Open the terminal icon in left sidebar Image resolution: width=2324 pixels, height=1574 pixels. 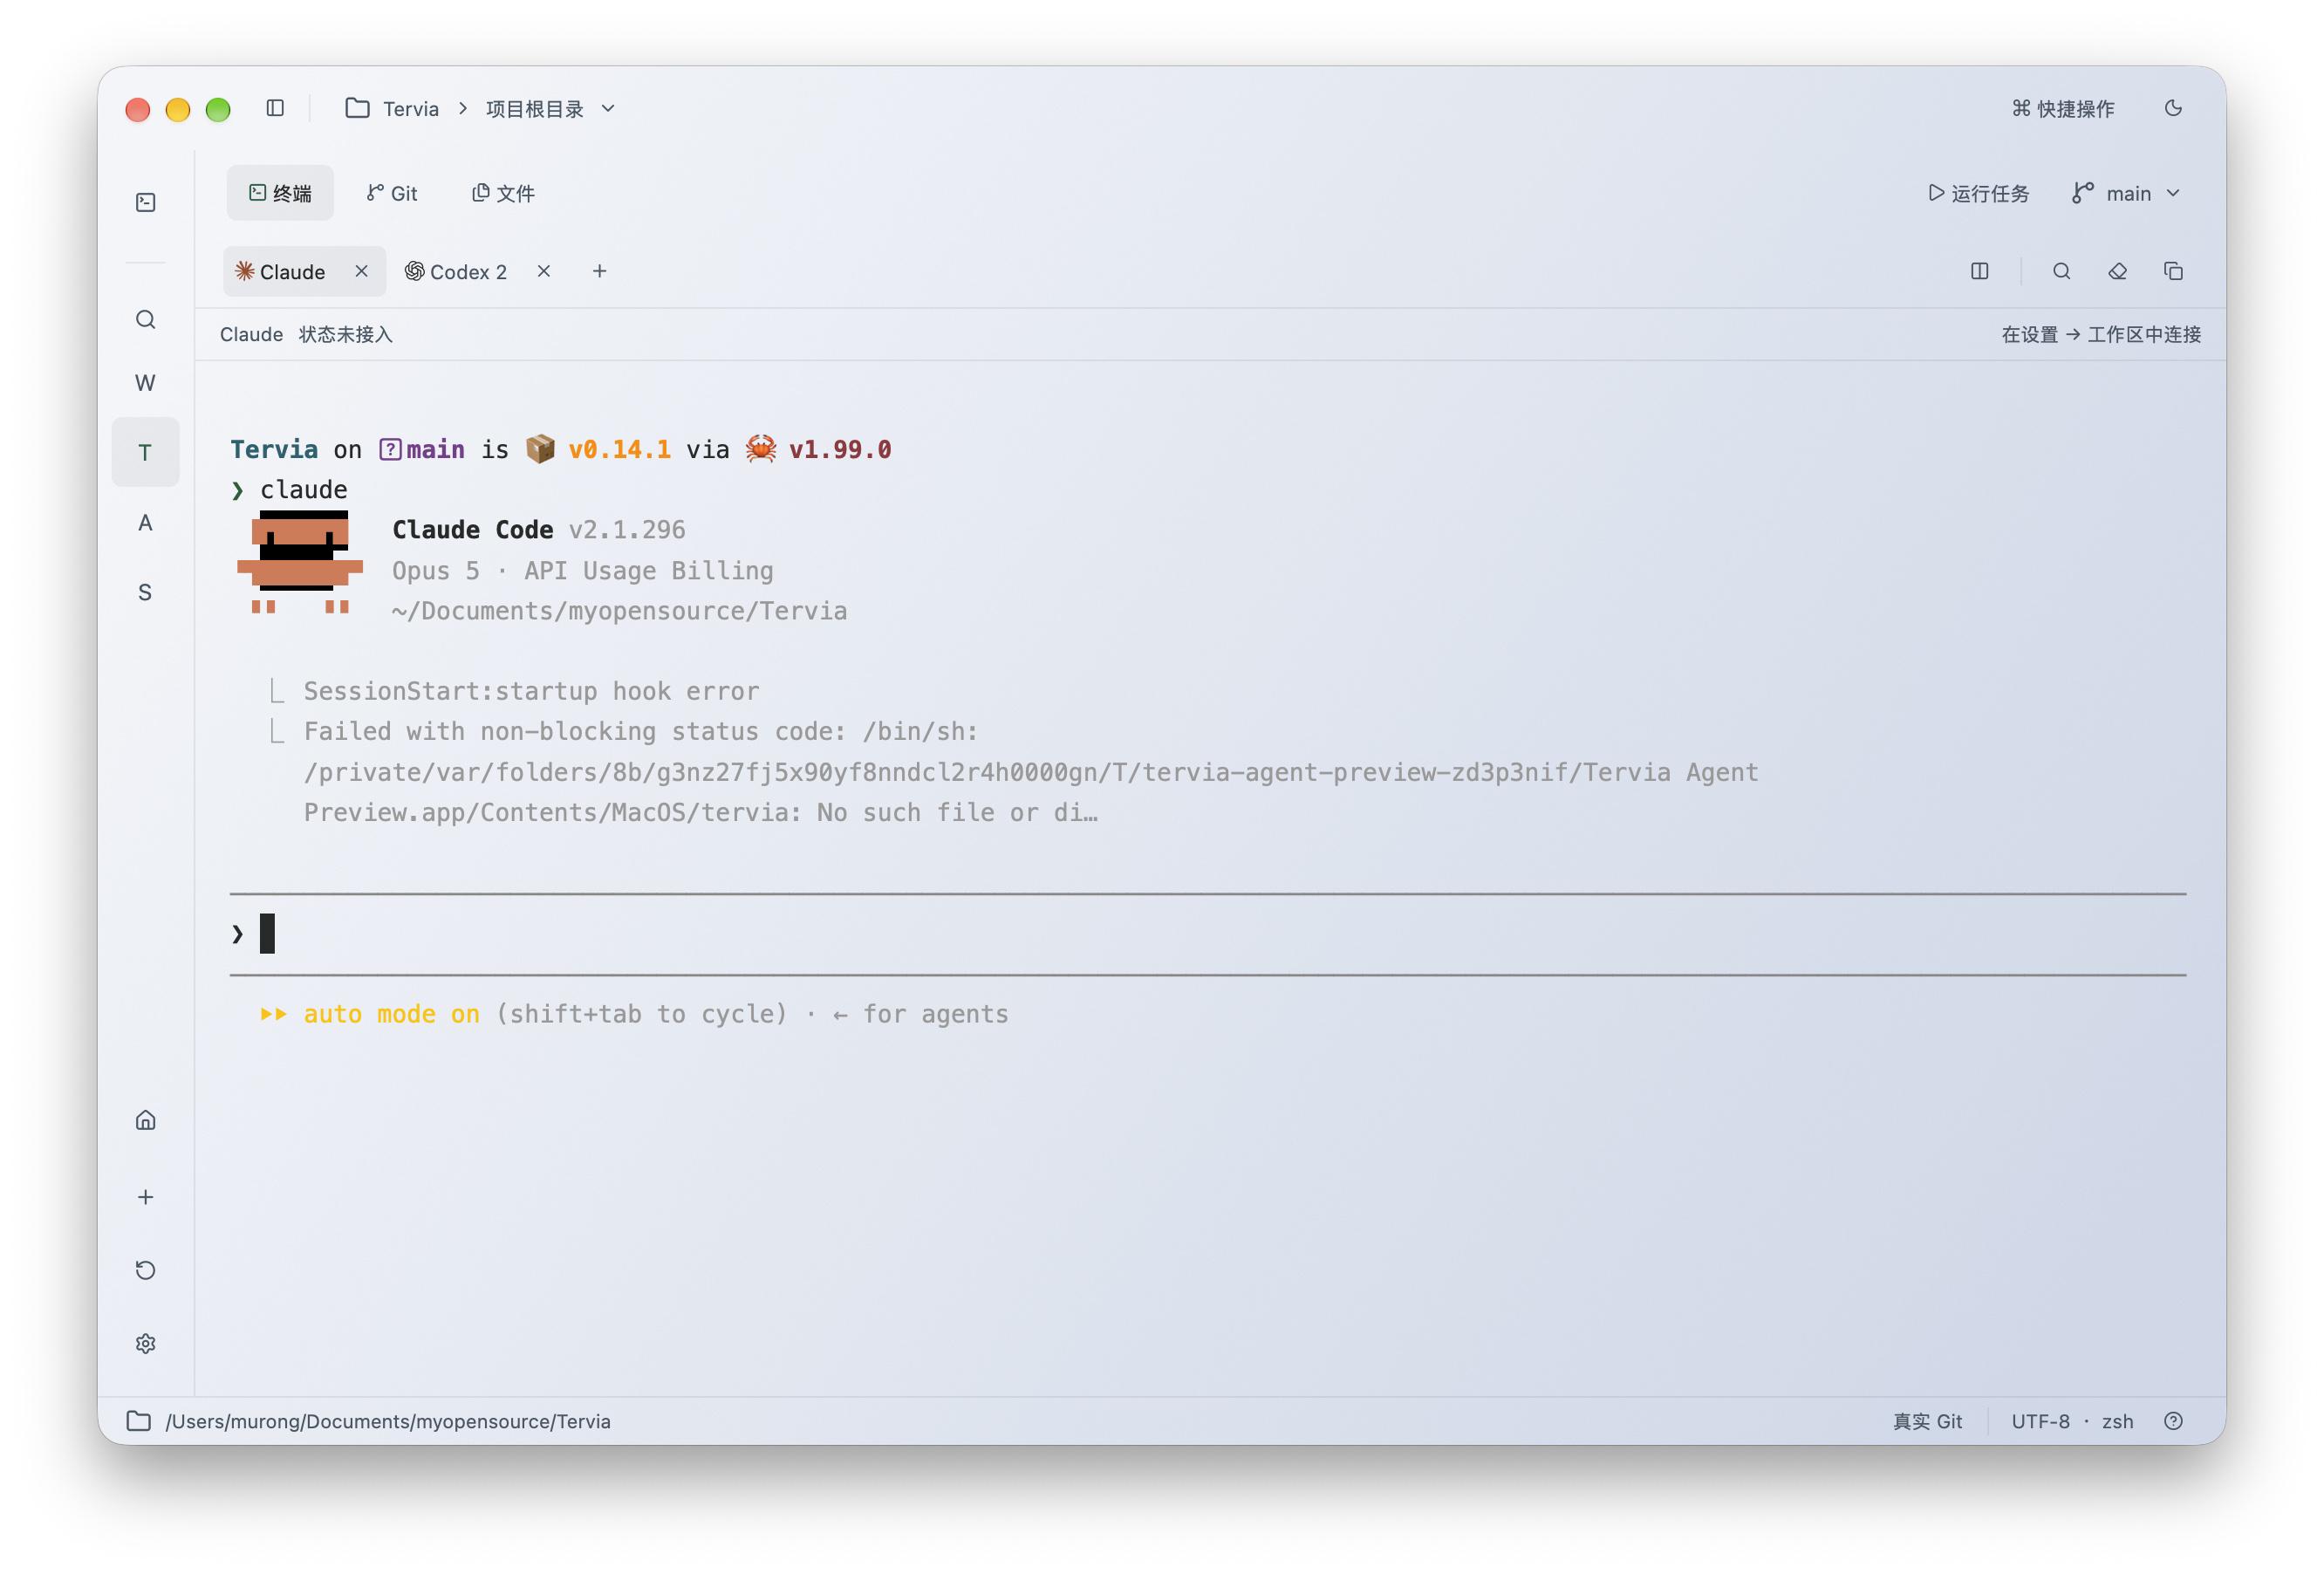pyautogui.click(x=146, y=202)
